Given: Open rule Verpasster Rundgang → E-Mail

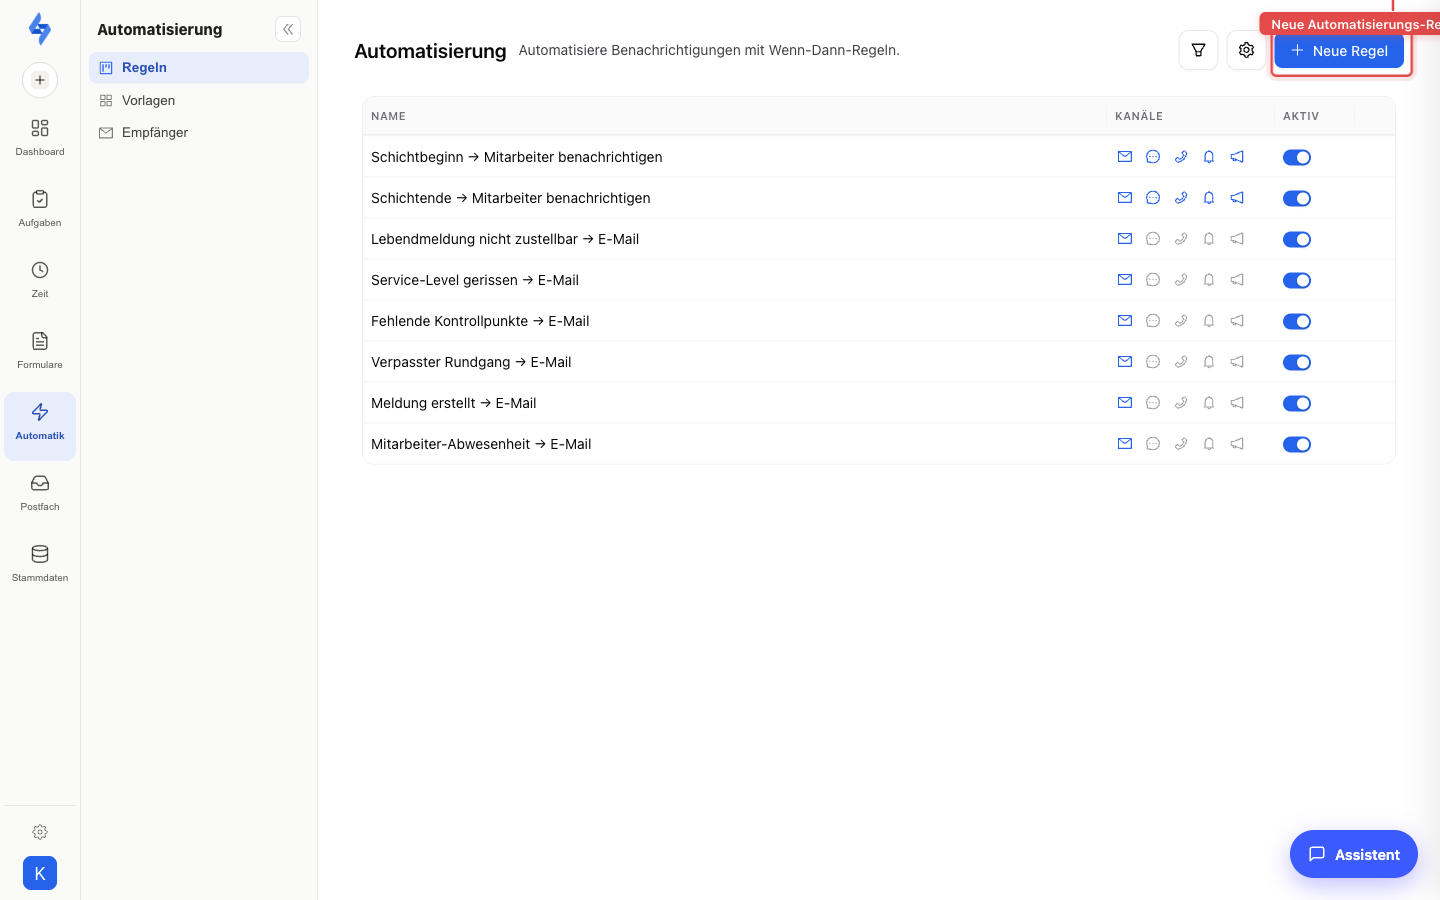Looking at the screenshot, I should (471, 362).
